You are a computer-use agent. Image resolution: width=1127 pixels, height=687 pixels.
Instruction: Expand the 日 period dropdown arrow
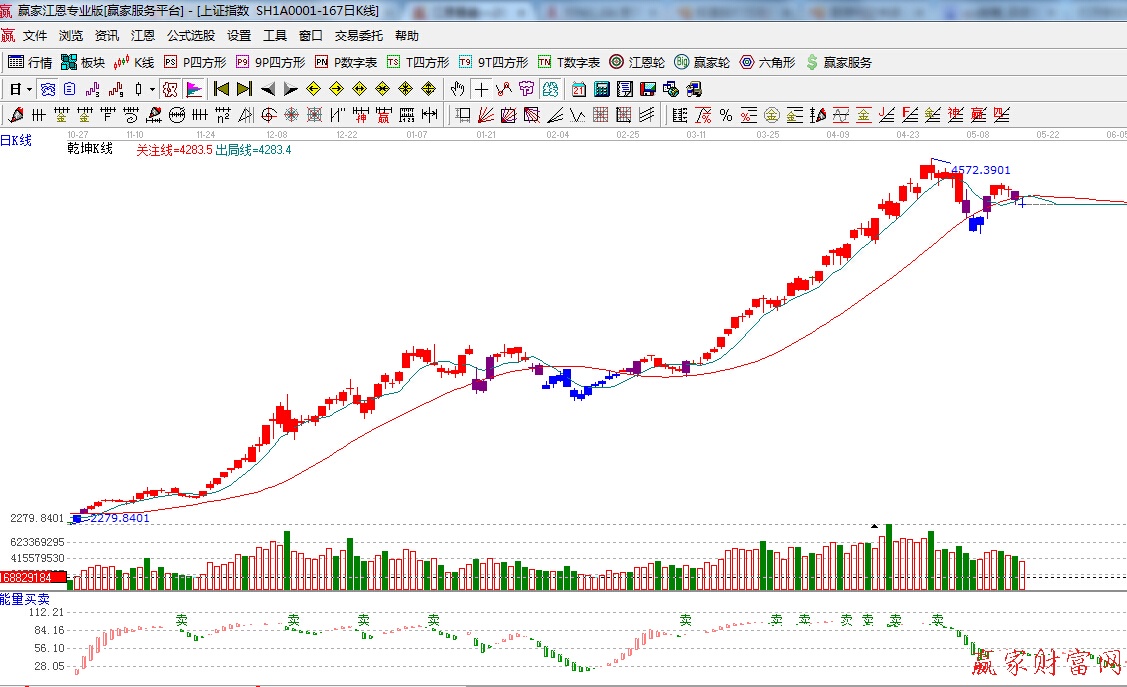(x=30, y=89)
